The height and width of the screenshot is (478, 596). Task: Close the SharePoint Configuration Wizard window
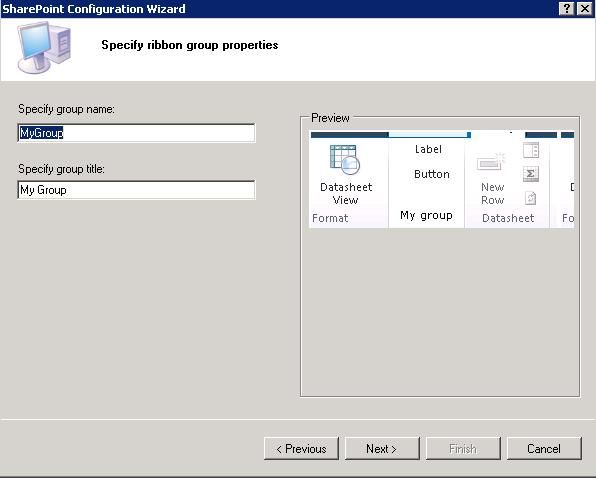[585, 8]
